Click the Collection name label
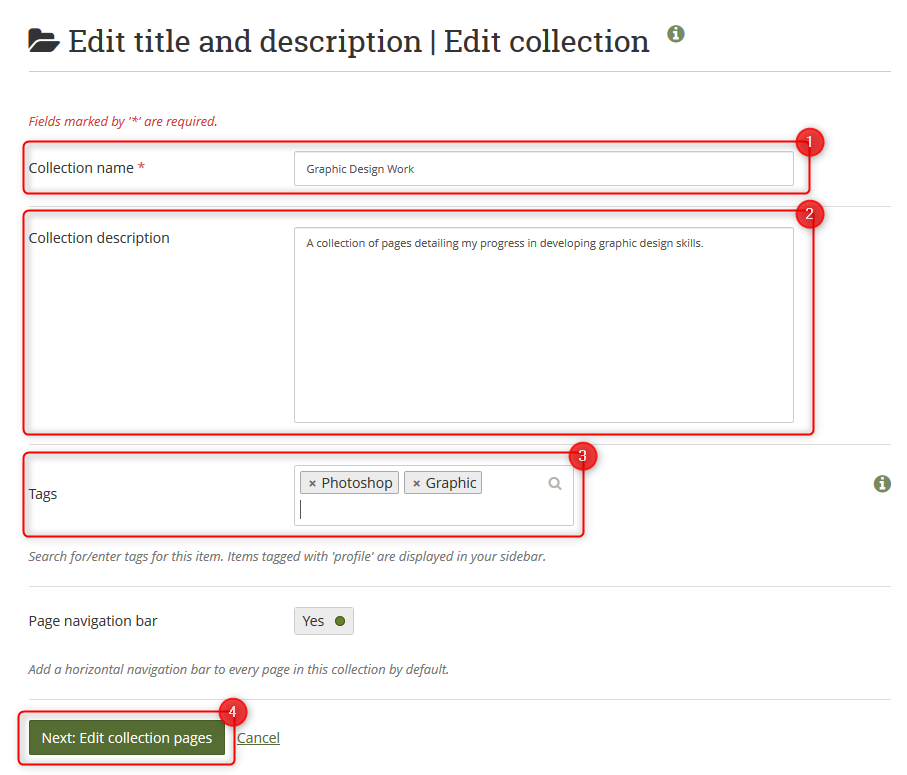The width and height of the screenshot is (907, 775). [81, 168]
